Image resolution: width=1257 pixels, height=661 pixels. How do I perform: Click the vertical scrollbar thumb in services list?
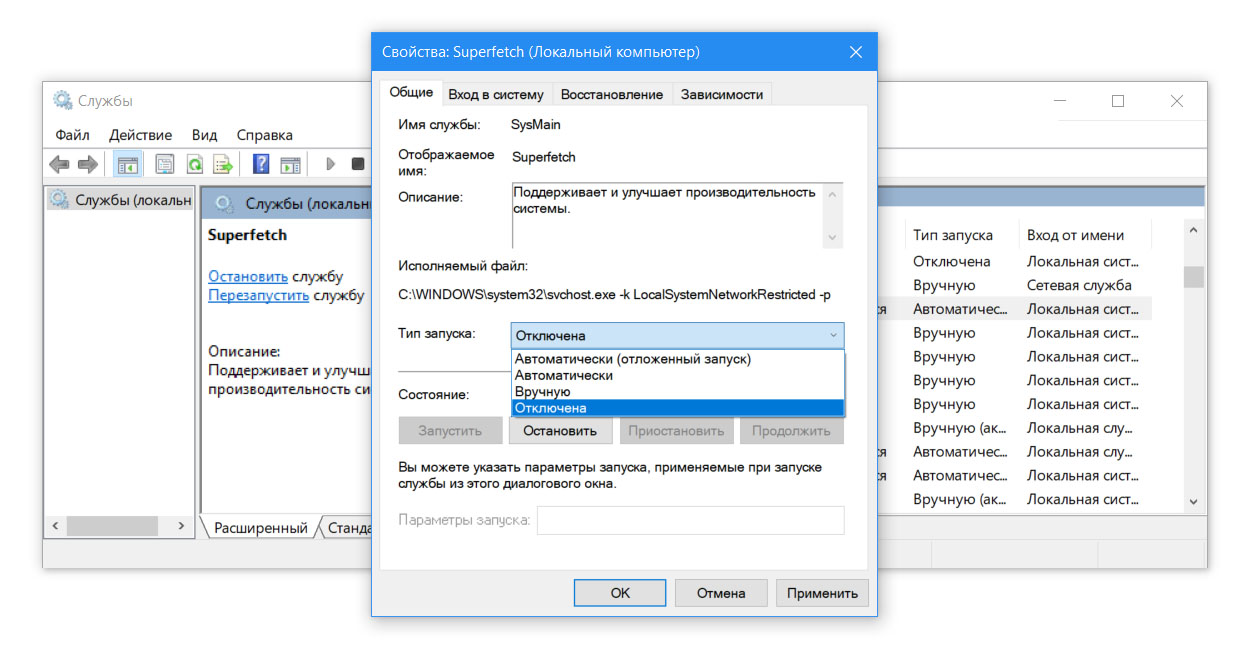(x=1193, y=277)
